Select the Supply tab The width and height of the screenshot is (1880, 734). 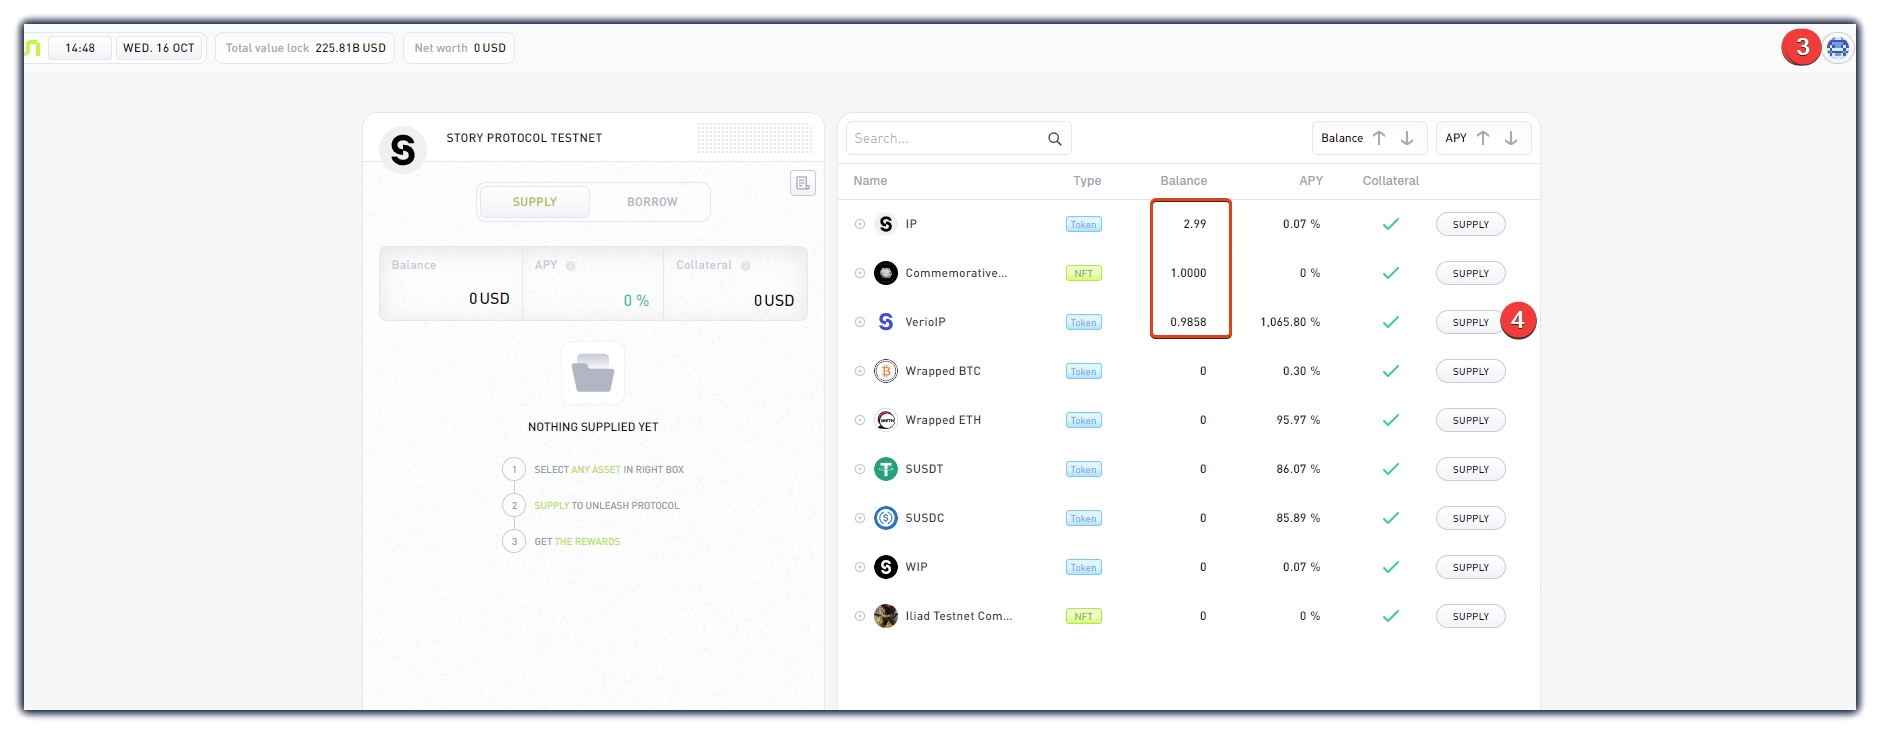534,202
